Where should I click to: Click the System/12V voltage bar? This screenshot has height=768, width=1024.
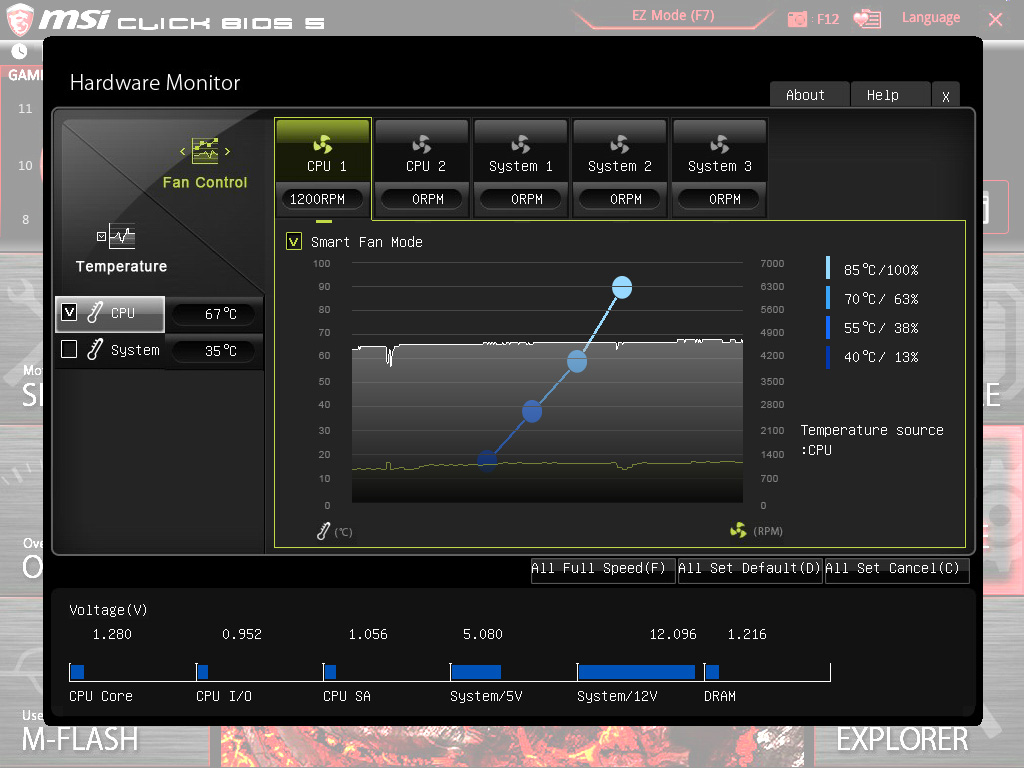pos(637,671)
